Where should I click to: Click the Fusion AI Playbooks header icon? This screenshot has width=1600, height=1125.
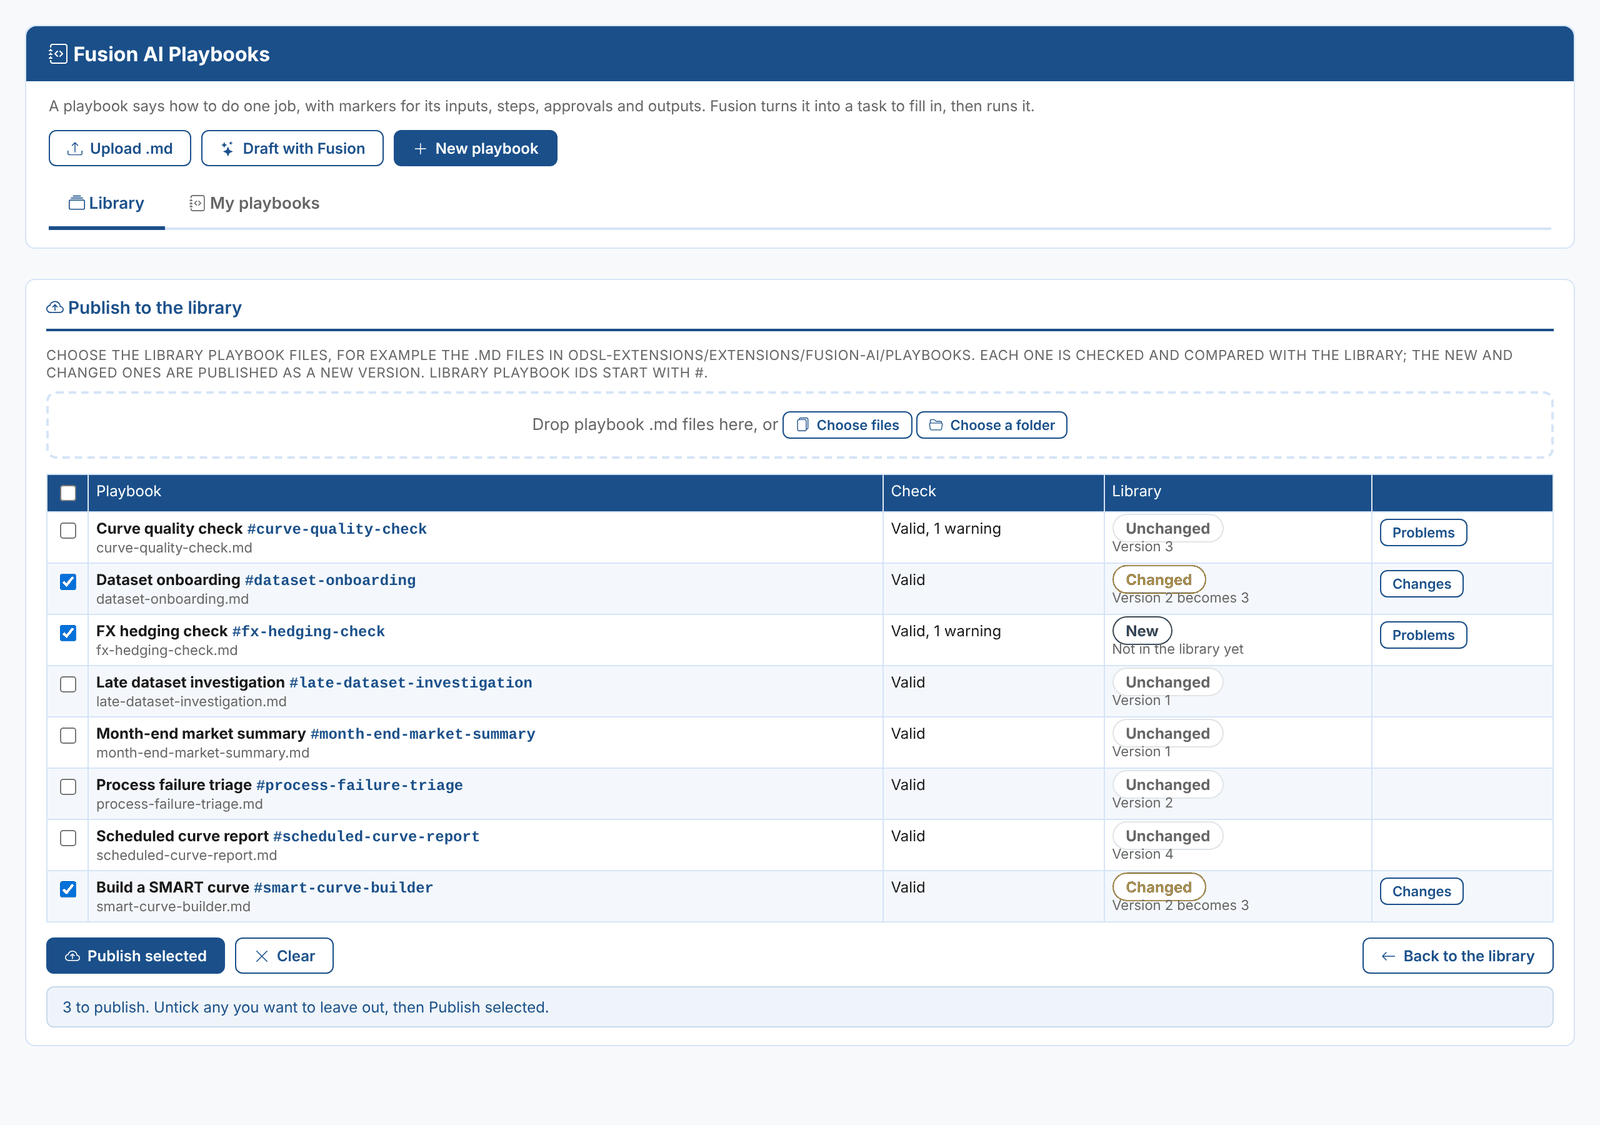tap(58, 54)
